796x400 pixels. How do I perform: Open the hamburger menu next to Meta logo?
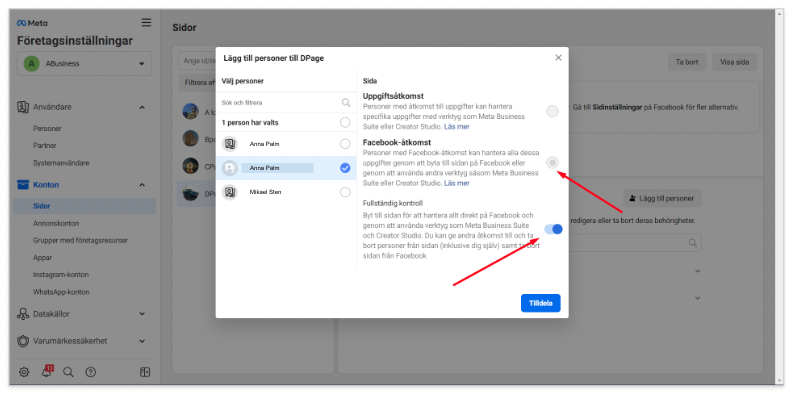coord(146,22)
